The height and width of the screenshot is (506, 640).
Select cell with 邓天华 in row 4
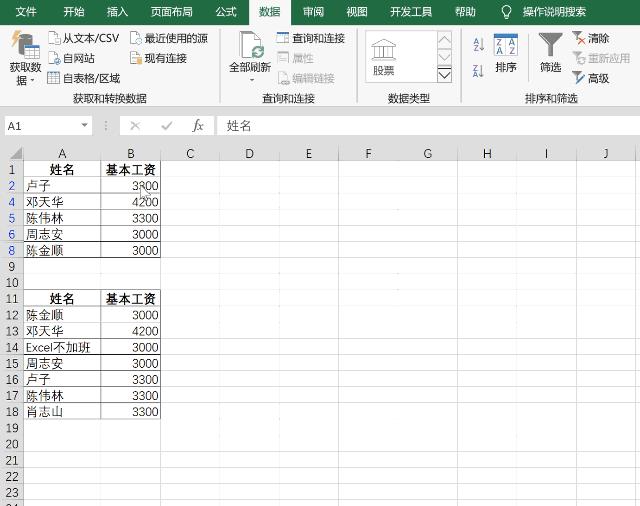tap(62, 202)
